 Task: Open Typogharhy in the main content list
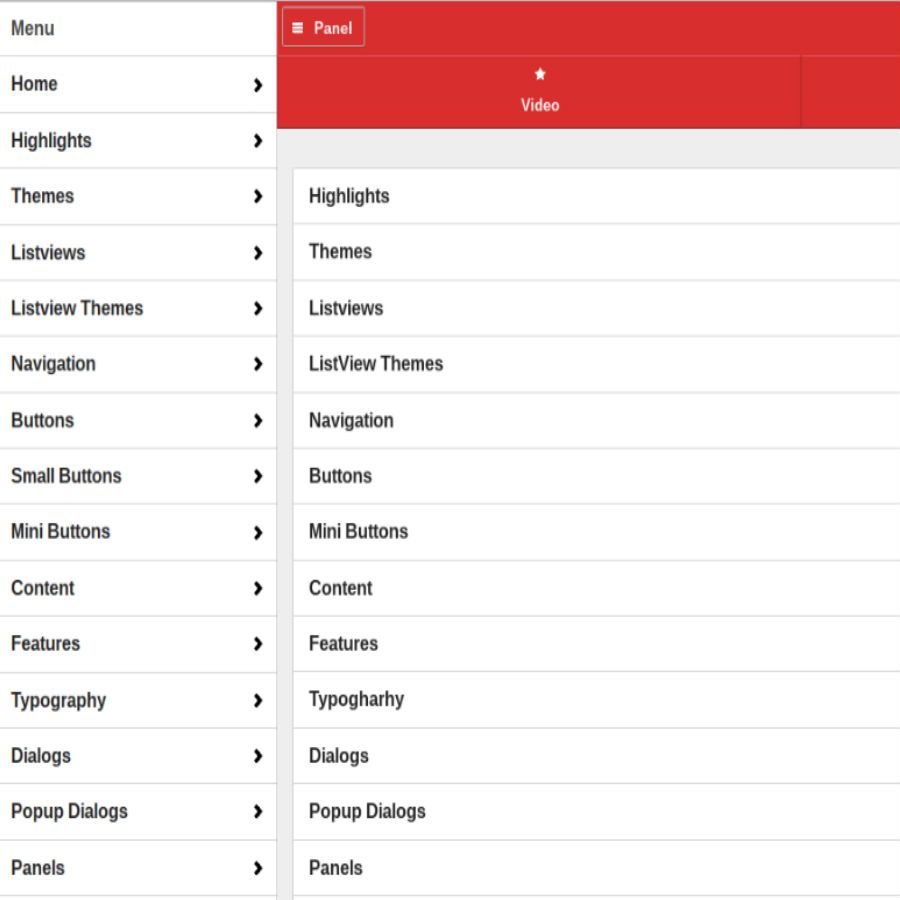pos(357,700)
